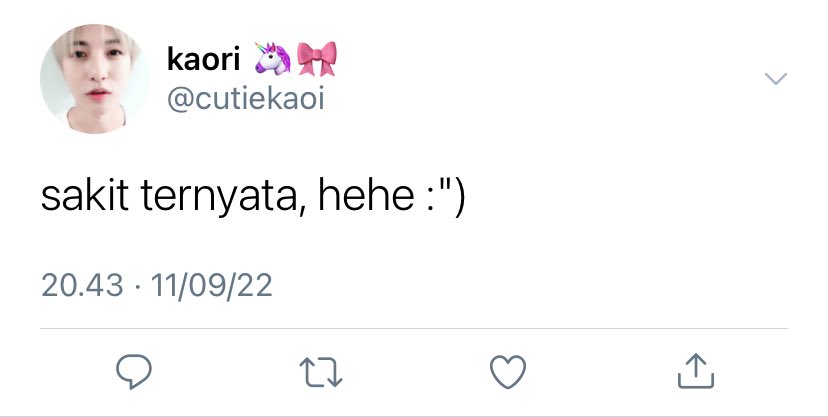Viewport: 828px width, 417px height.
Task: Show more actions via top-right down arrow
Action: click(776, 79)
